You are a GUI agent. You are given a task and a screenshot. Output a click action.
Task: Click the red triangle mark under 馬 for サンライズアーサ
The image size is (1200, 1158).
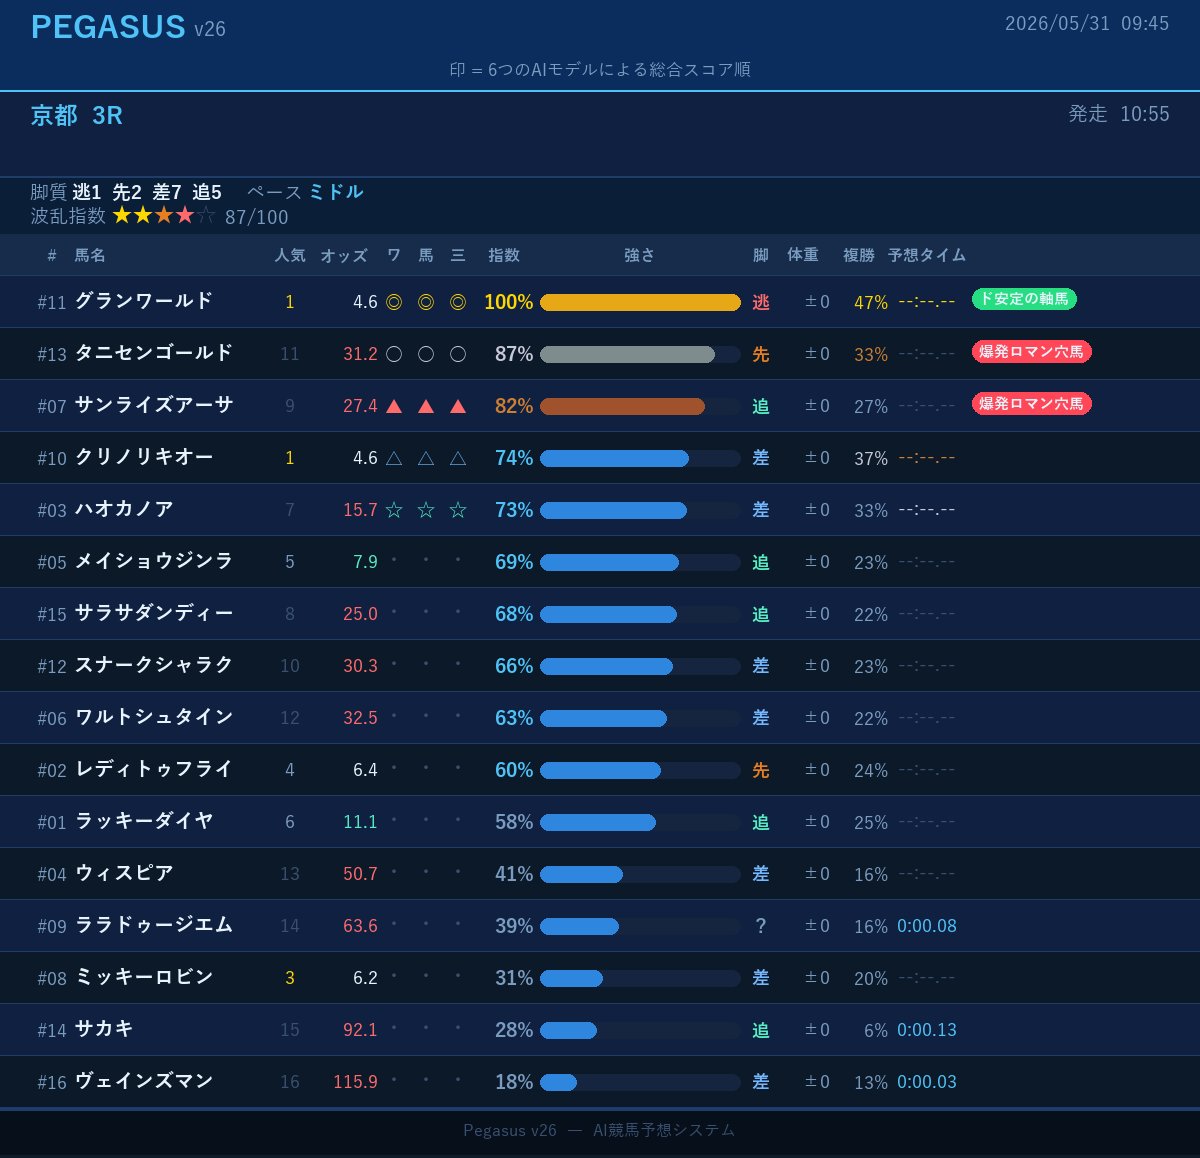click(426, 406)
